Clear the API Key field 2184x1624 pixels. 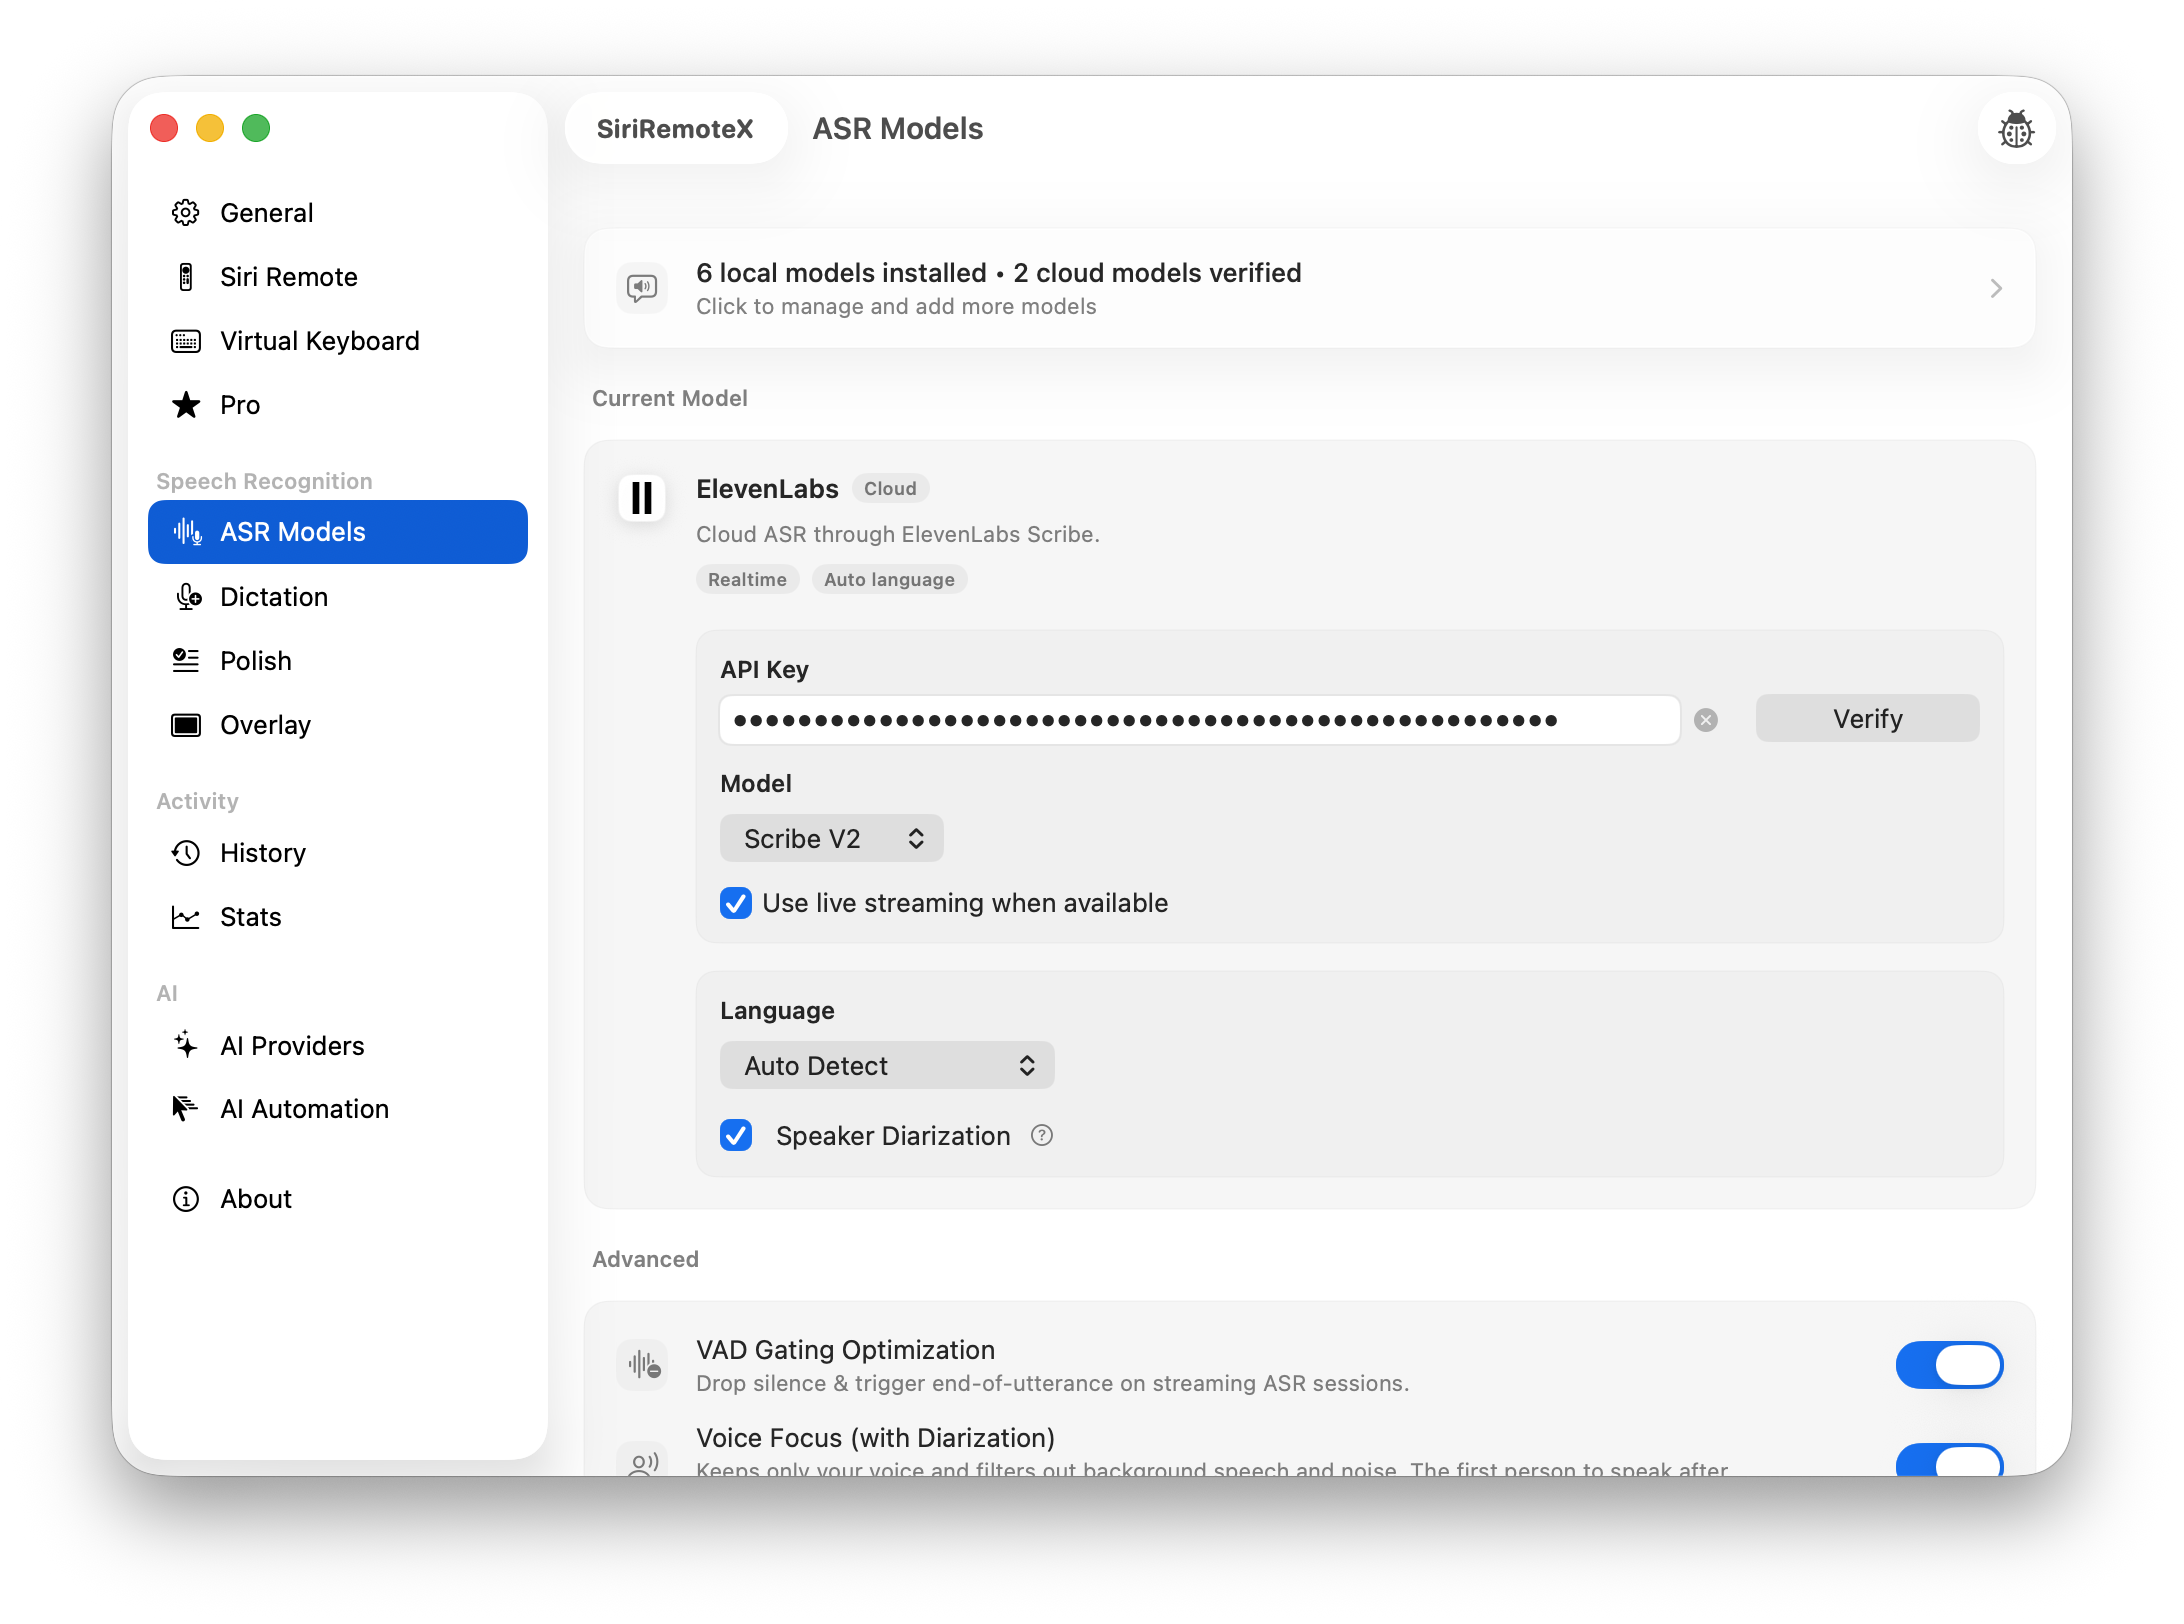click(1706, 720)
